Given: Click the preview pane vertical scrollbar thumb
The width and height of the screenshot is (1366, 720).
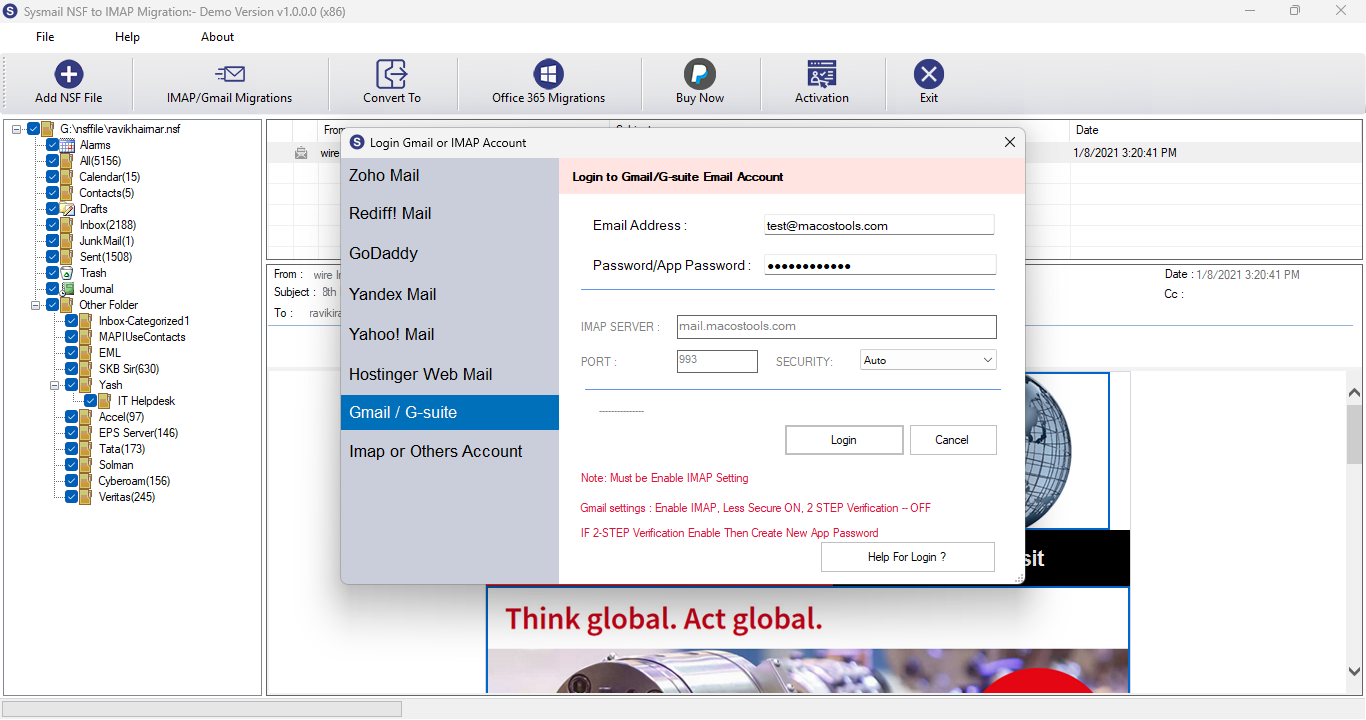Looking at the screenshot, I should pyautogui.click(x=1355, y=435).
